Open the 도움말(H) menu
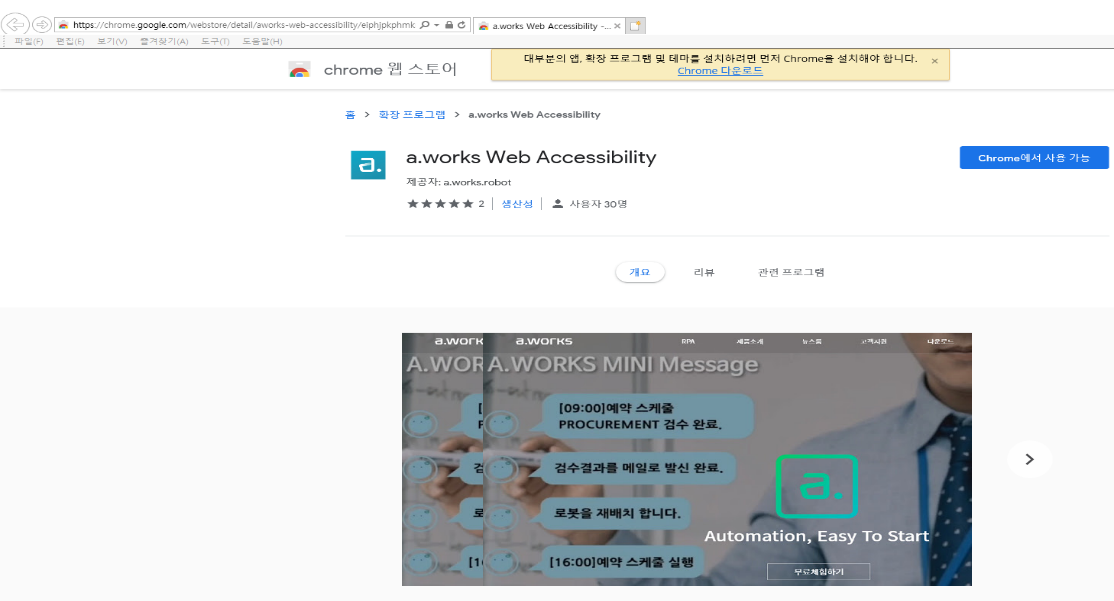The height and width of the screenshot is (601, 1114). tap(262, 41)
